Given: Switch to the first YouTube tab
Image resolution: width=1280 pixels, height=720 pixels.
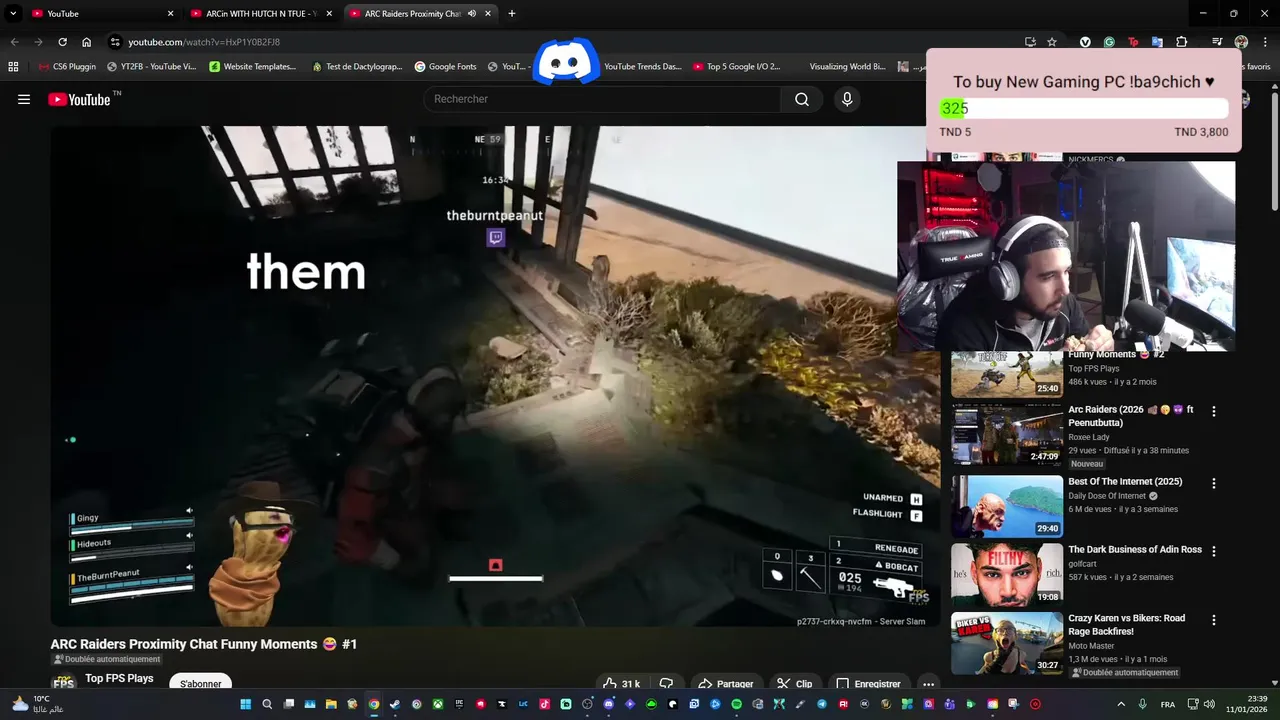Looking at the screenshot, I should point(103,14).
